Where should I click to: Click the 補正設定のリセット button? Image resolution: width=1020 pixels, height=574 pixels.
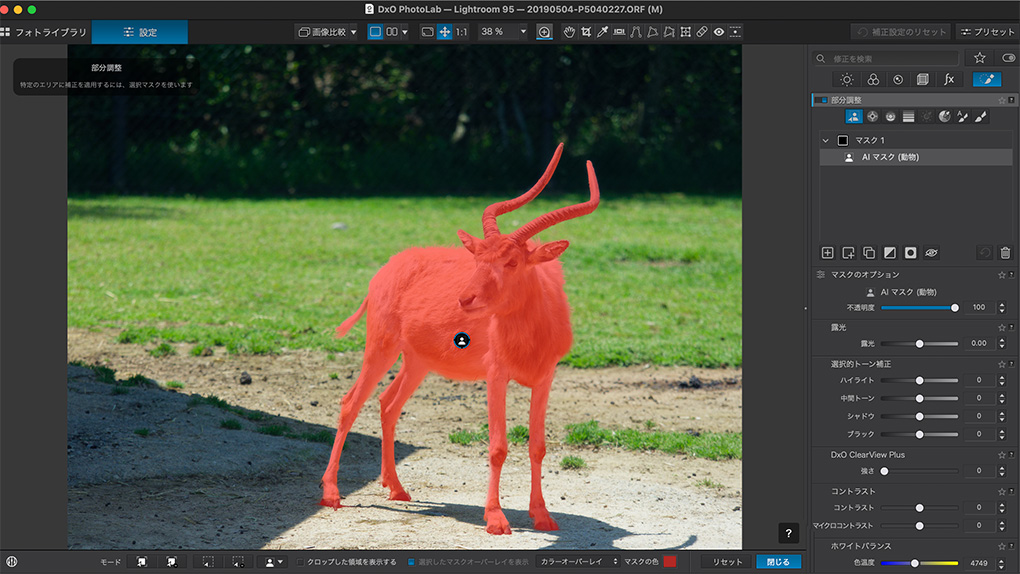[902, 32]
